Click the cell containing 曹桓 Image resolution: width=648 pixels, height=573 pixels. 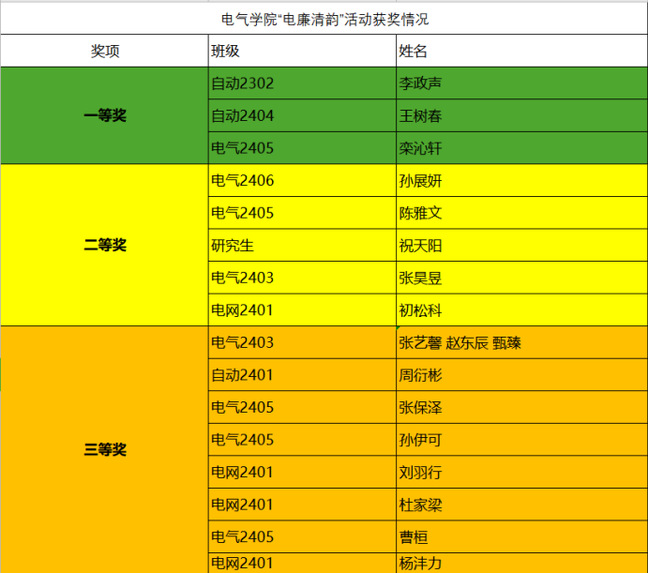pos(520,537)
